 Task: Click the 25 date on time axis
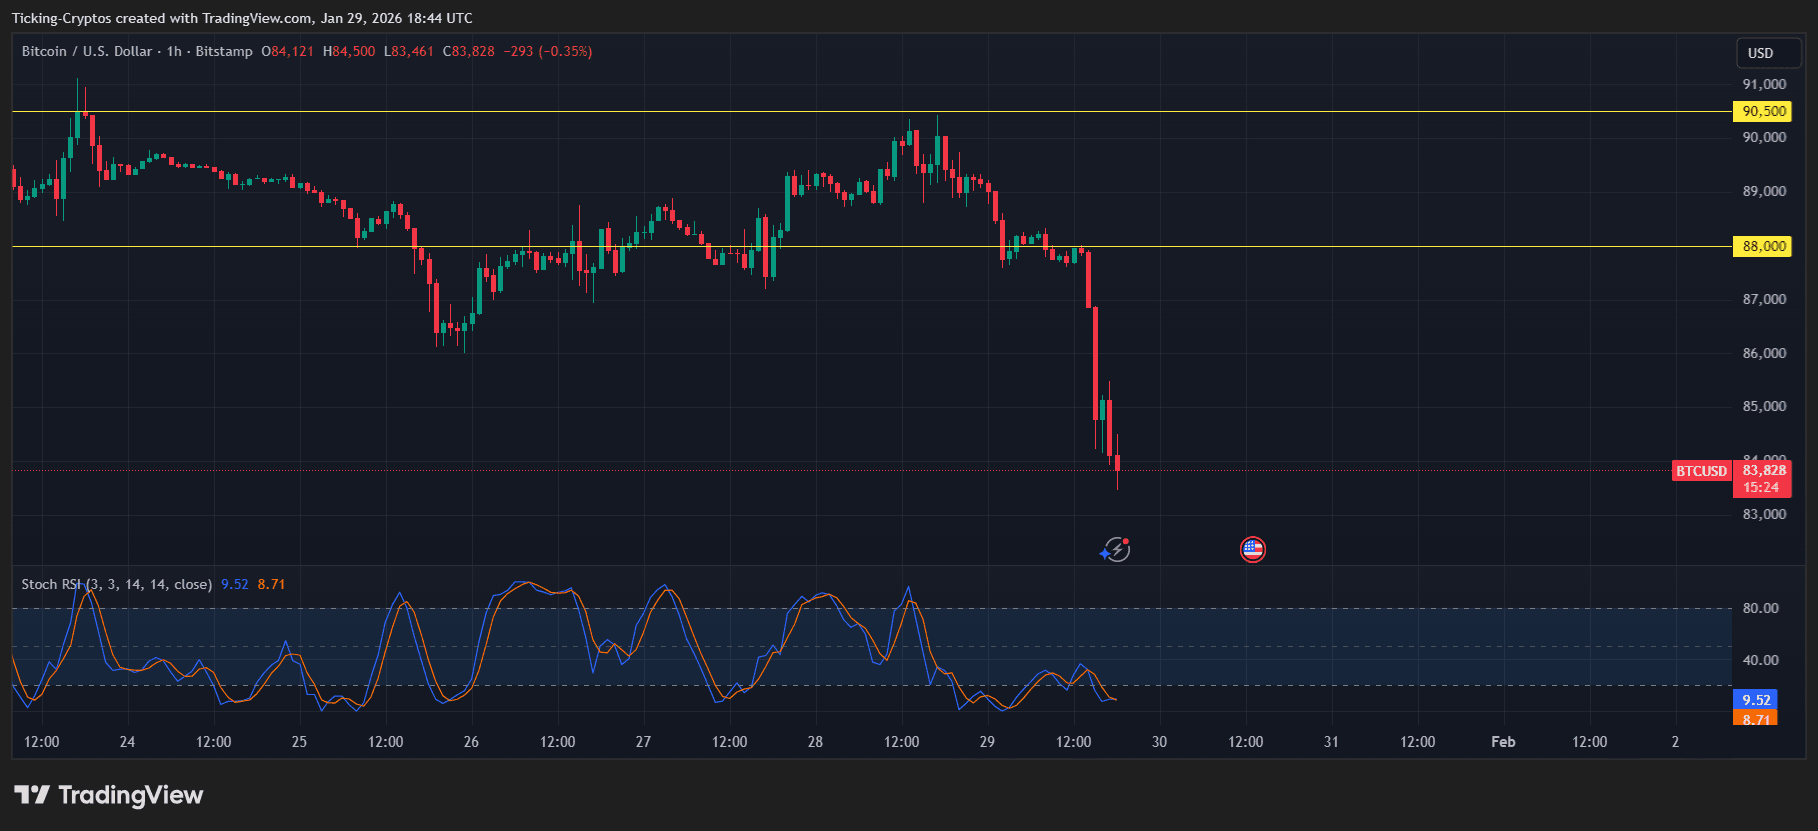[299, 742]
